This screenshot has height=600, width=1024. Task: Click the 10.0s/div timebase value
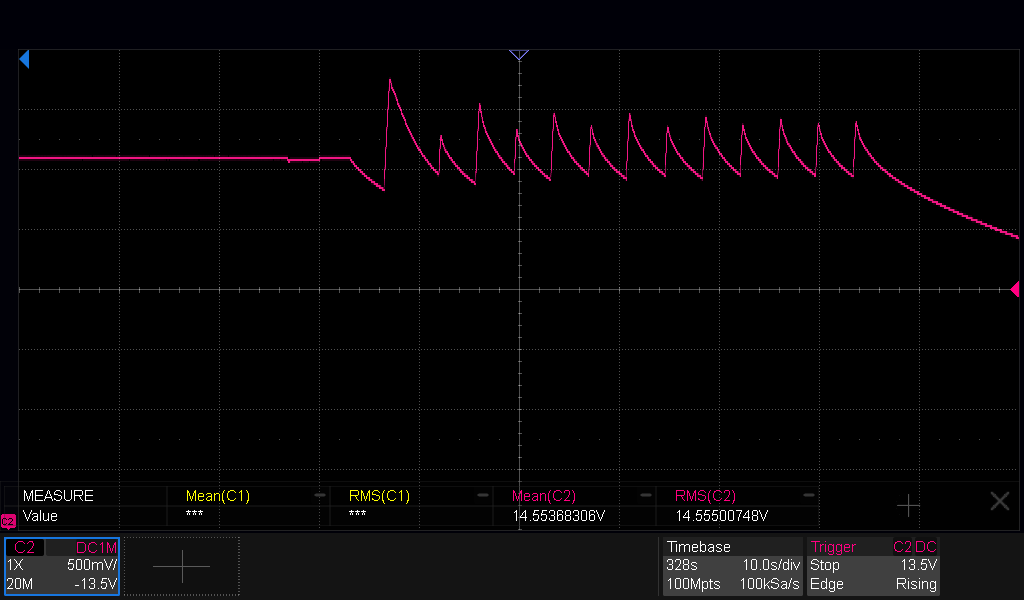tap(771, 565)
